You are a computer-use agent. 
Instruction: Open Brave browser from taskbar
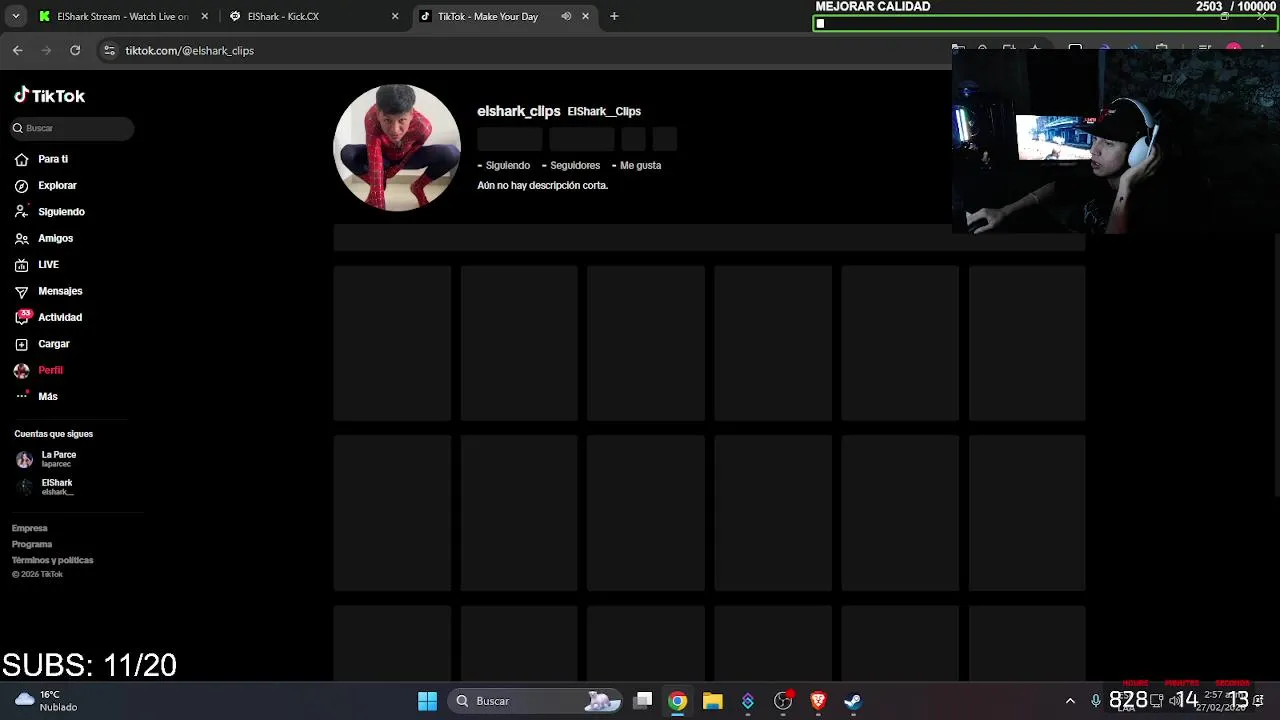pyautogui.click(x=818, y=701)
